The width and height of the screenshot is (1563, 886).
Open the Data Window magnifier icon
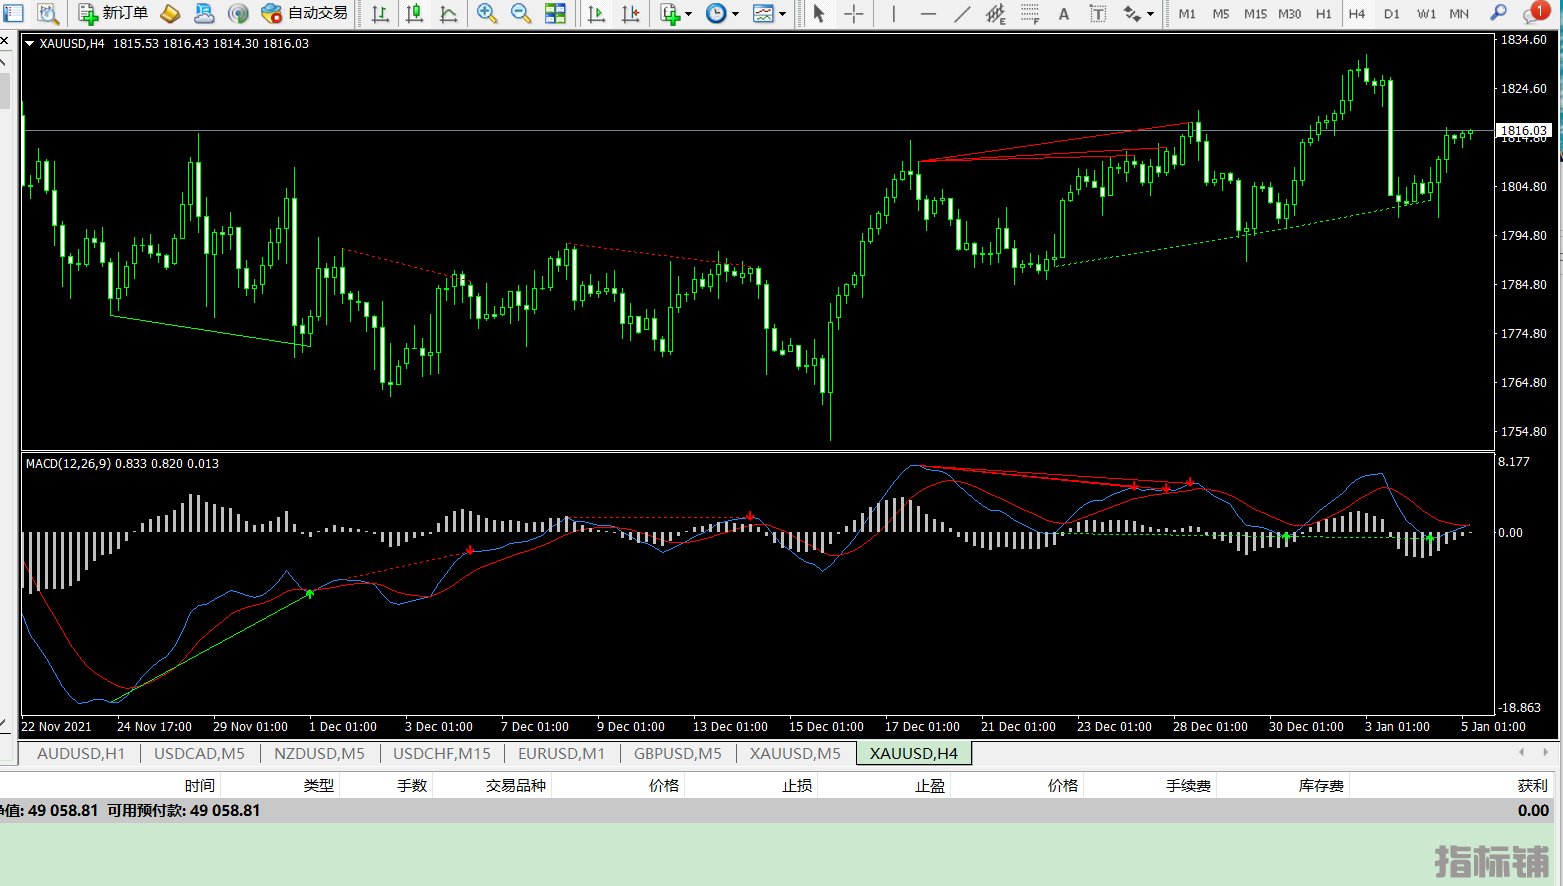[47, 13]
